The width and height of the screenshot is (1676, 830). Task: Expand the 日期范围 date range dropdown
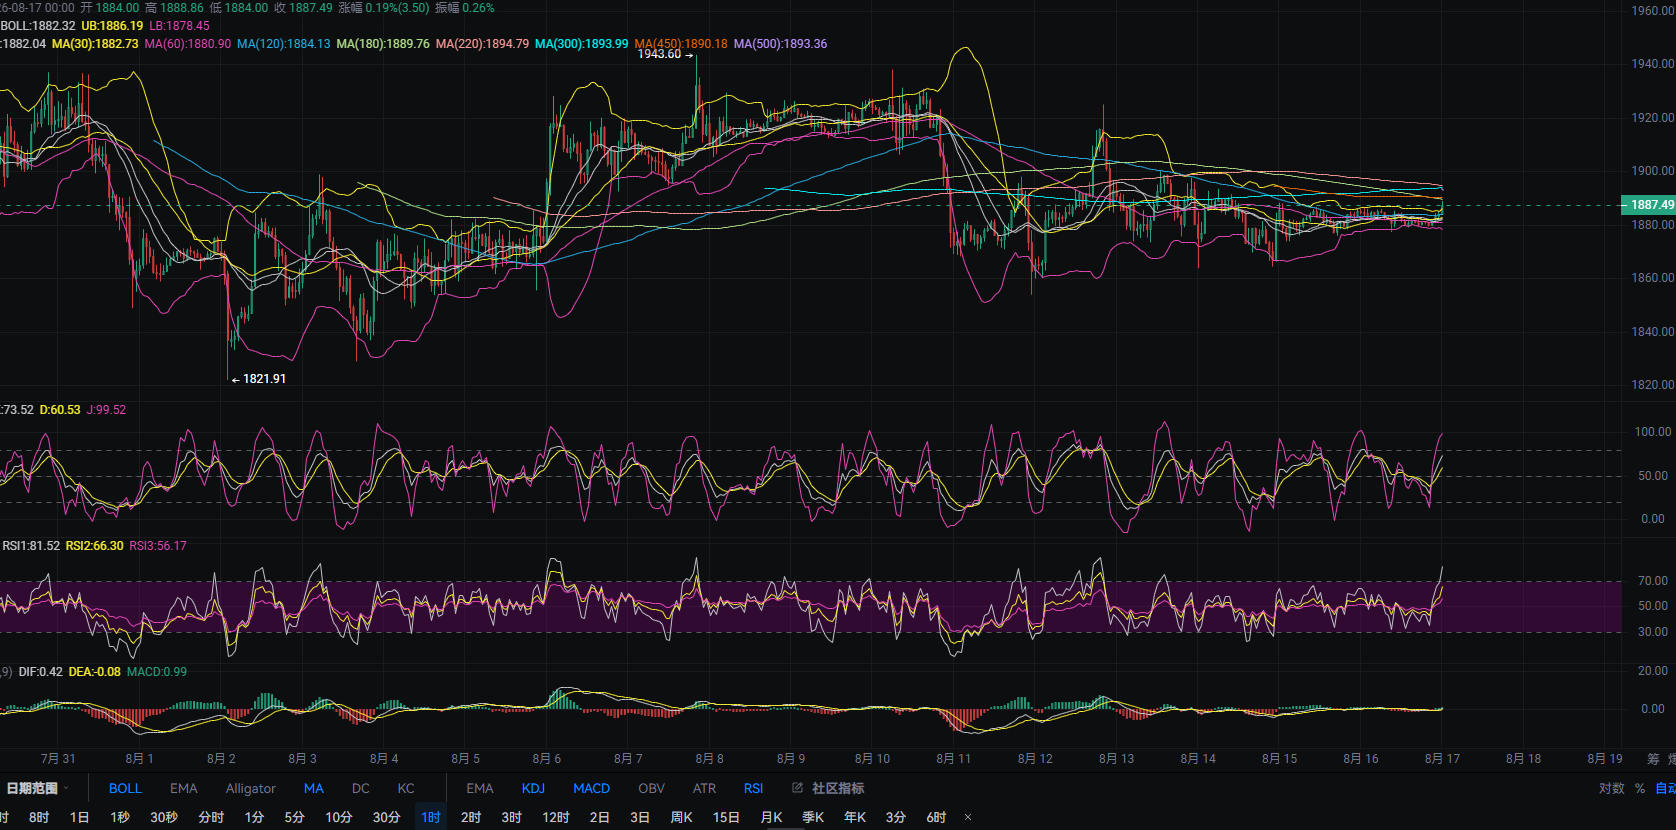click(x=37, y=788)
